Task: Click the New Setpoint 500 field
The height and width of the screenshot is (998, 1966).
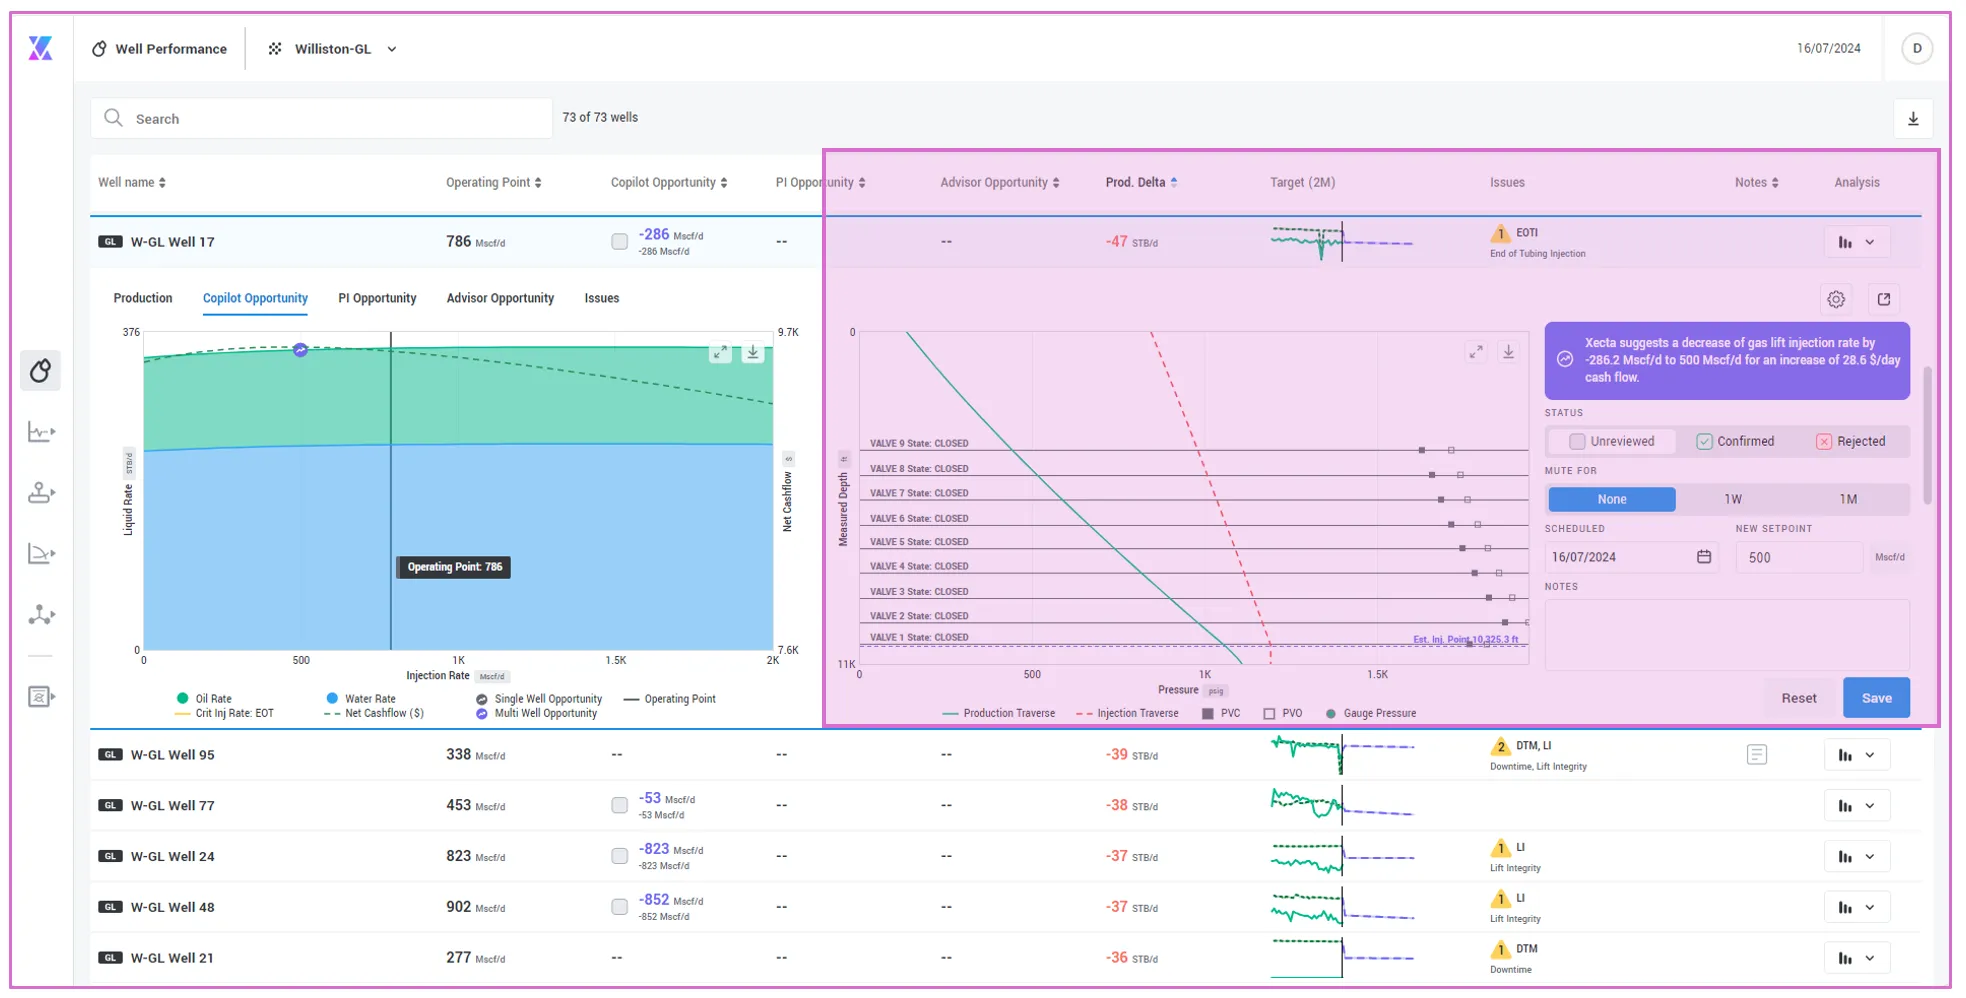Action: [1799, 557]
